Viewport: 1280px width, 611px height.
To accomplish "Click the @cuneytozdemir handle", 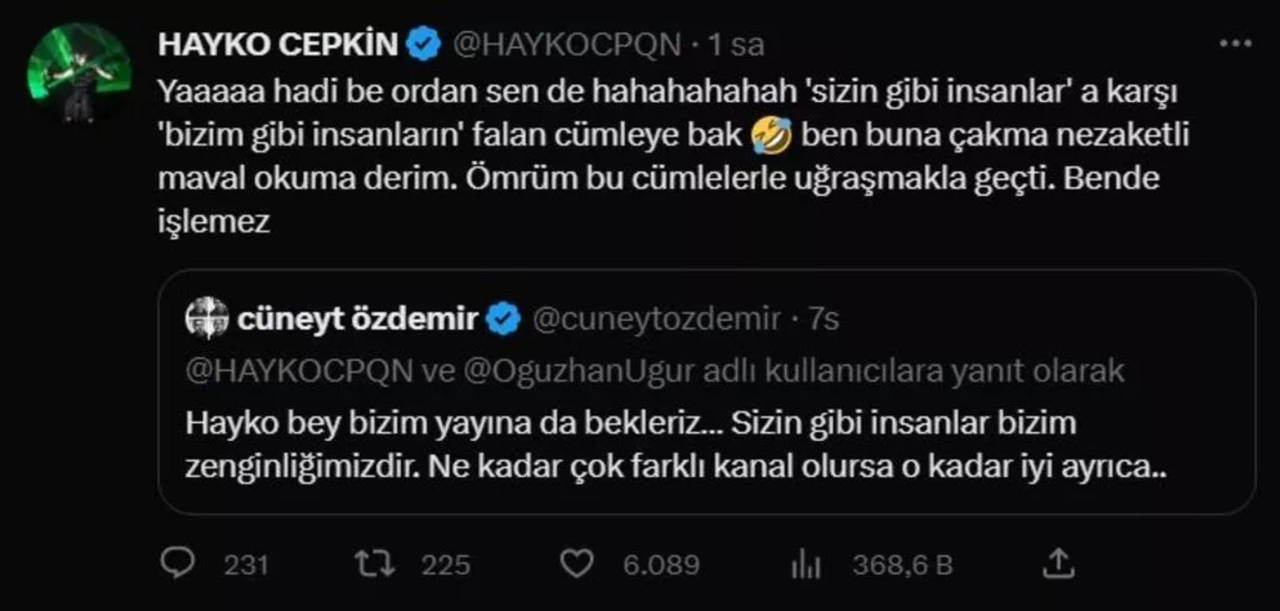I will click(656, 319).
